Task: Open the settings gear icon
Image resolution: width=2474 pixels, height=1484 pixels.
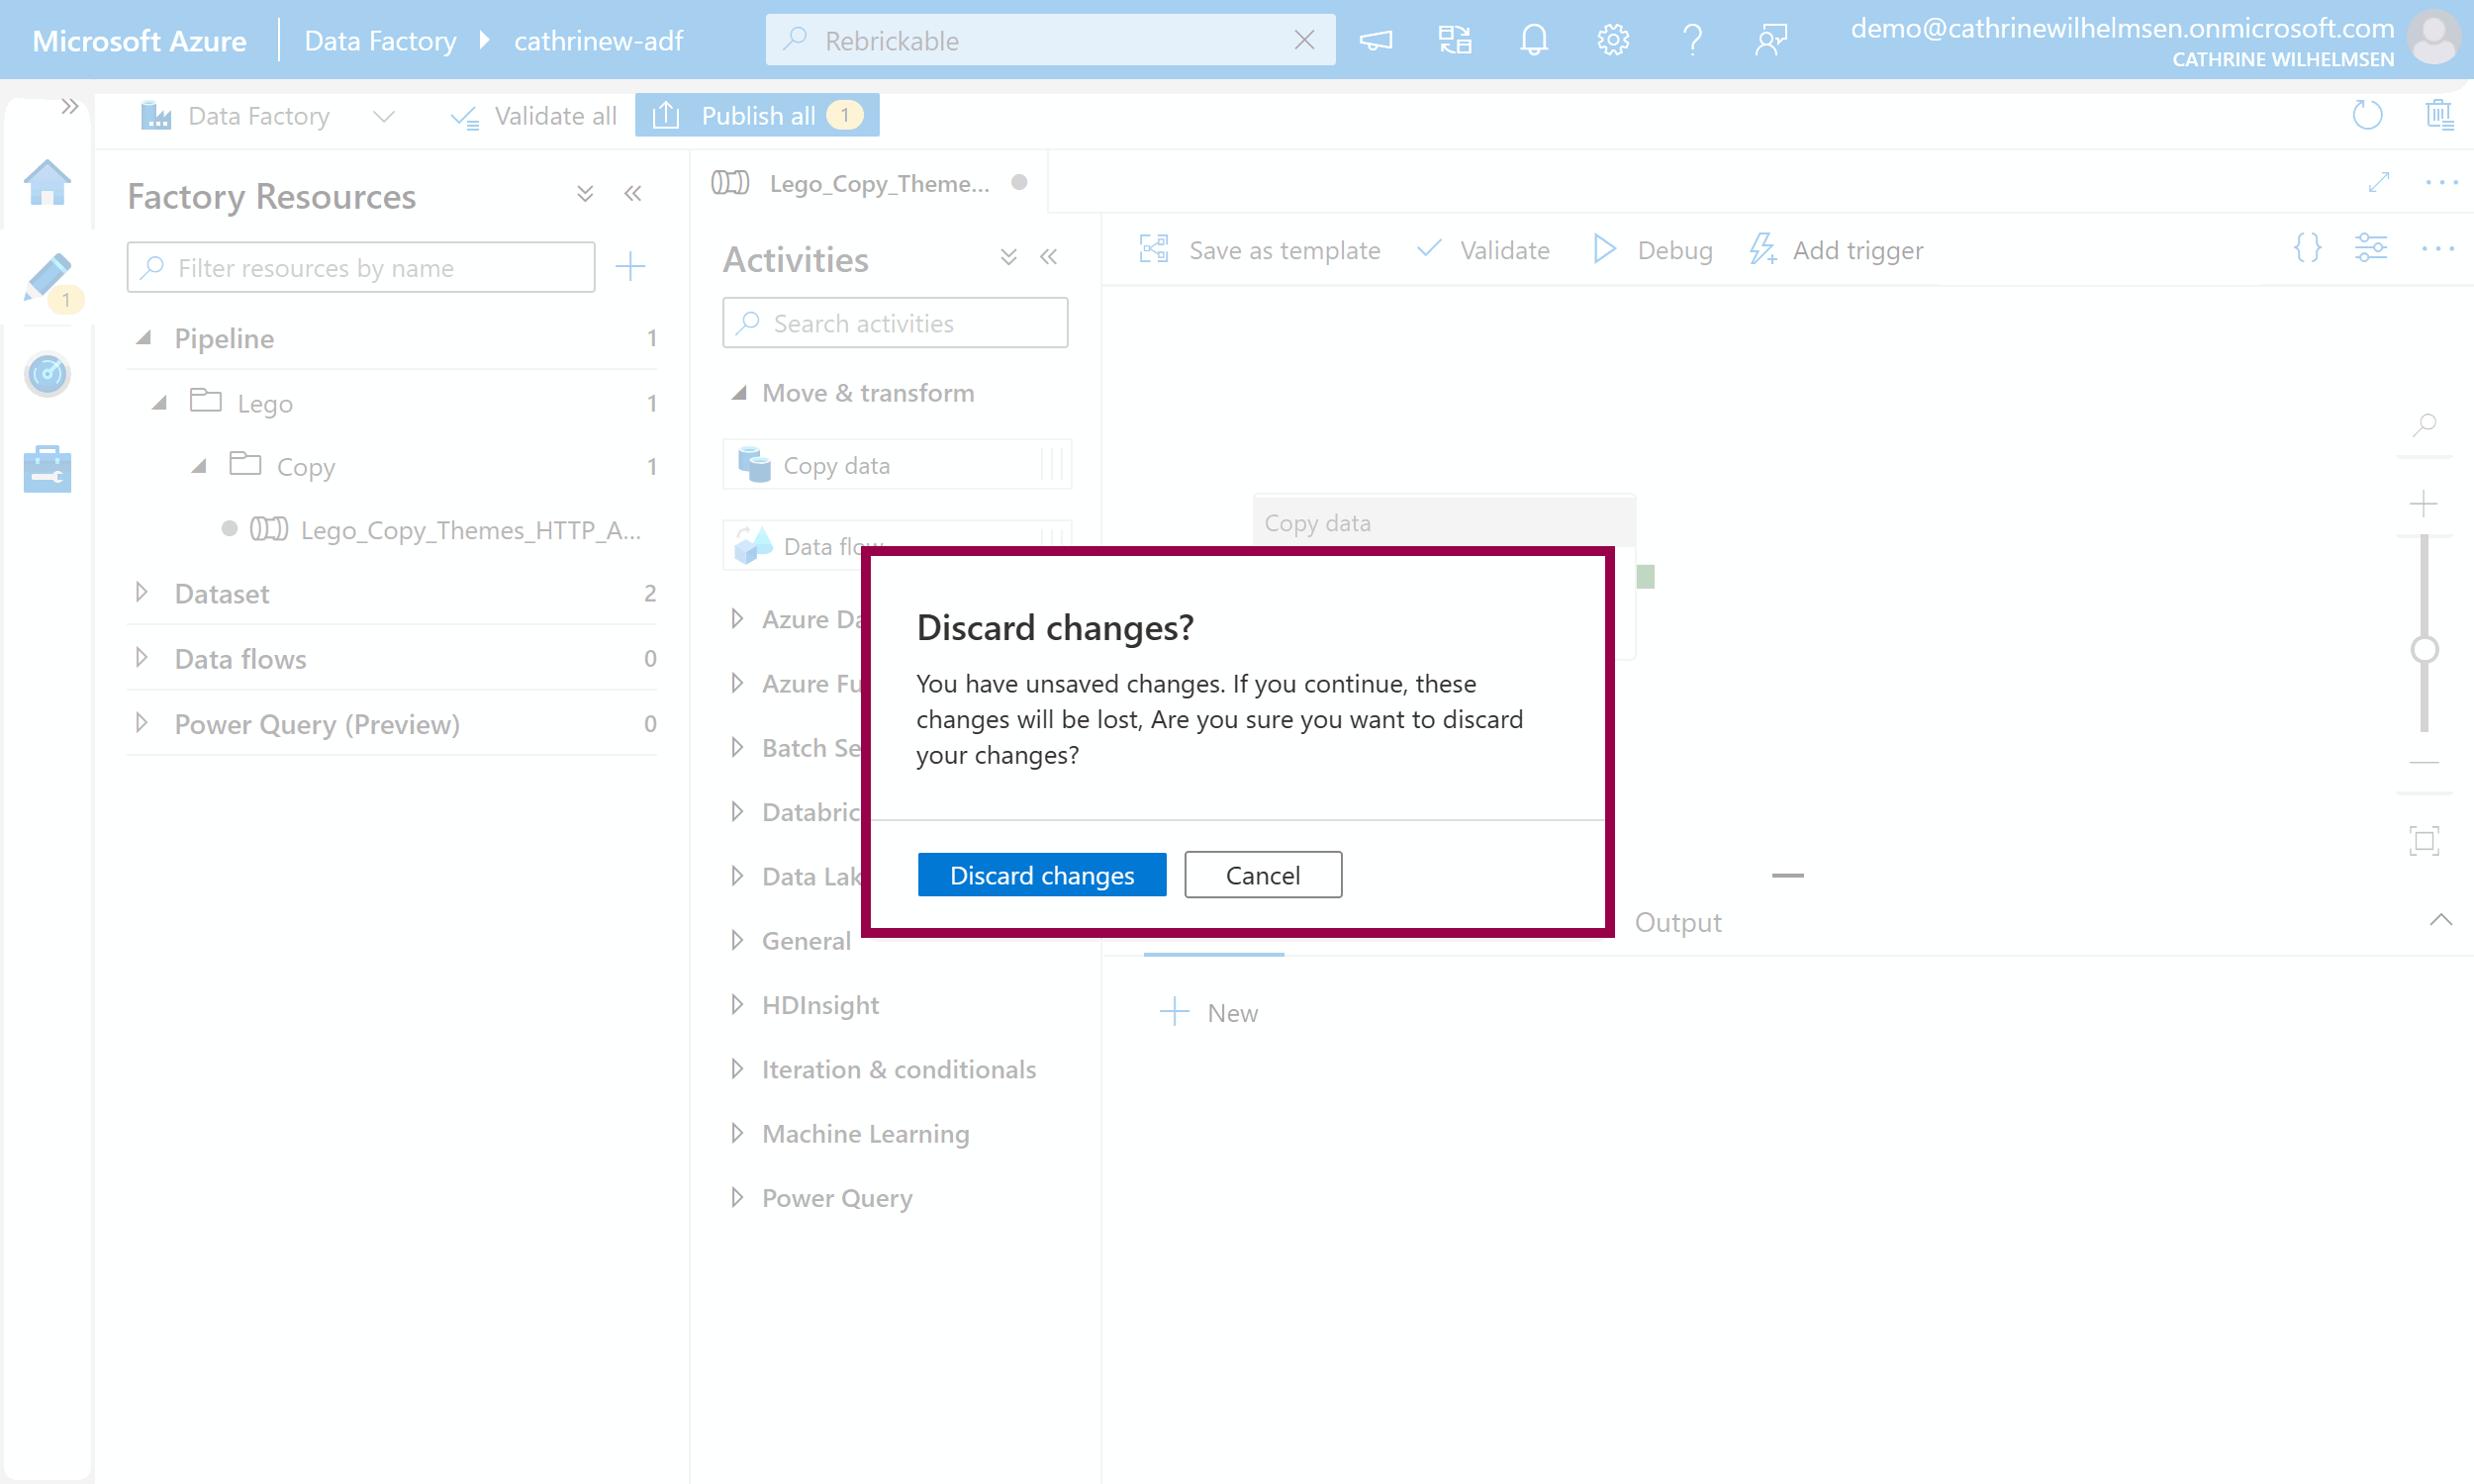Action: [1612, 40]
